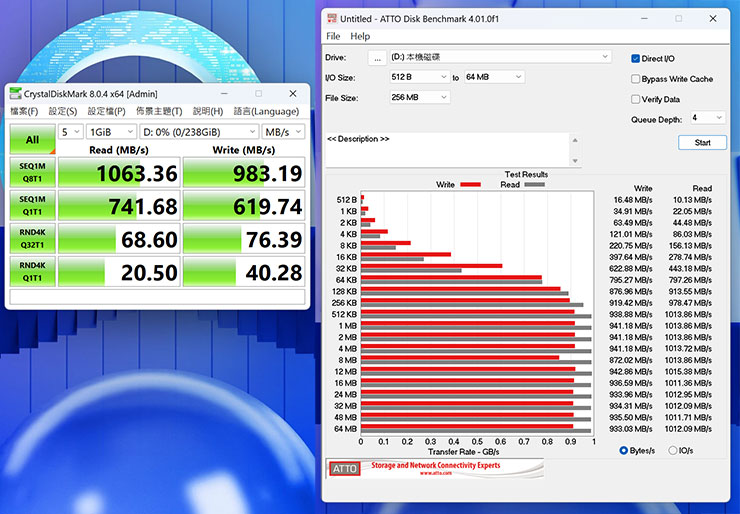Viewport: 740px width, 514px height.
Task: Enable Bypass Write Cache checkbox
Action: pyautogui.click(x=635, y=79)
